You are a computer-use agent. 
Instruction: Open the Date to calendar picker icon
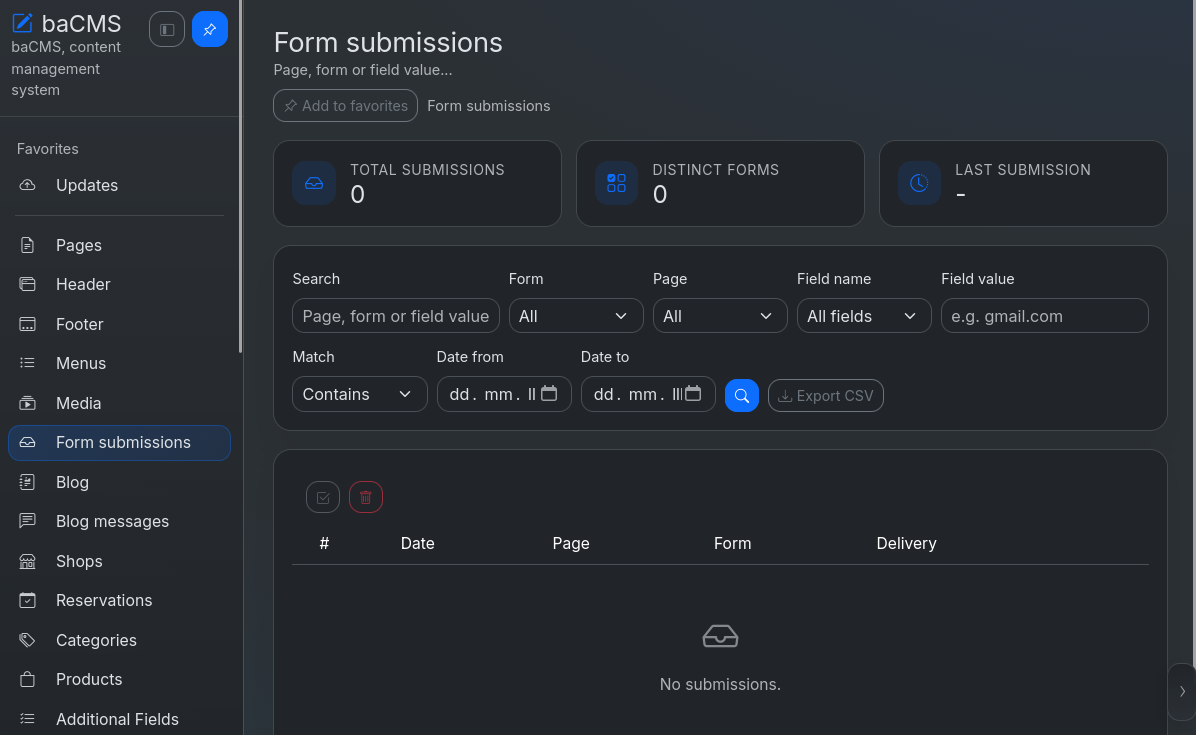click(693, 394)
